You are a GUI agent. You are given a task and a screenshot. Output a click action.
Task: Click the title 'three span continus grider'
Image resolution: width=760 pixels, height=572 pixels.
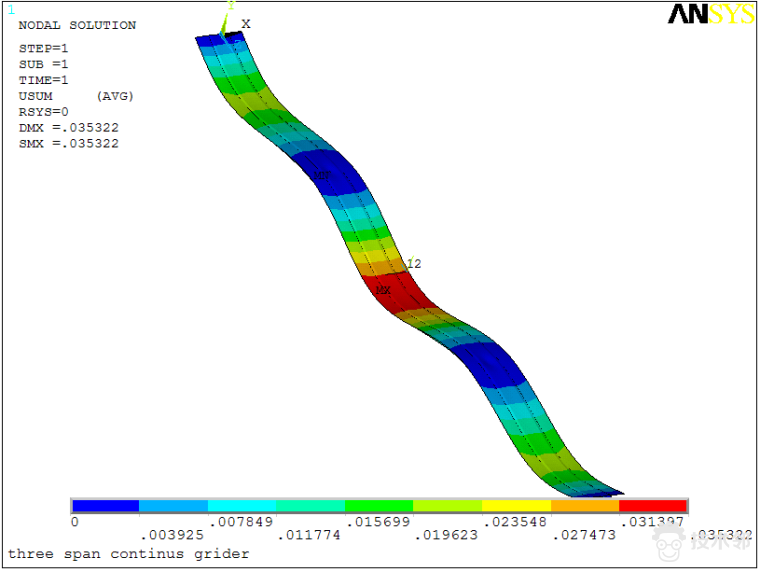tap(129, 553)
